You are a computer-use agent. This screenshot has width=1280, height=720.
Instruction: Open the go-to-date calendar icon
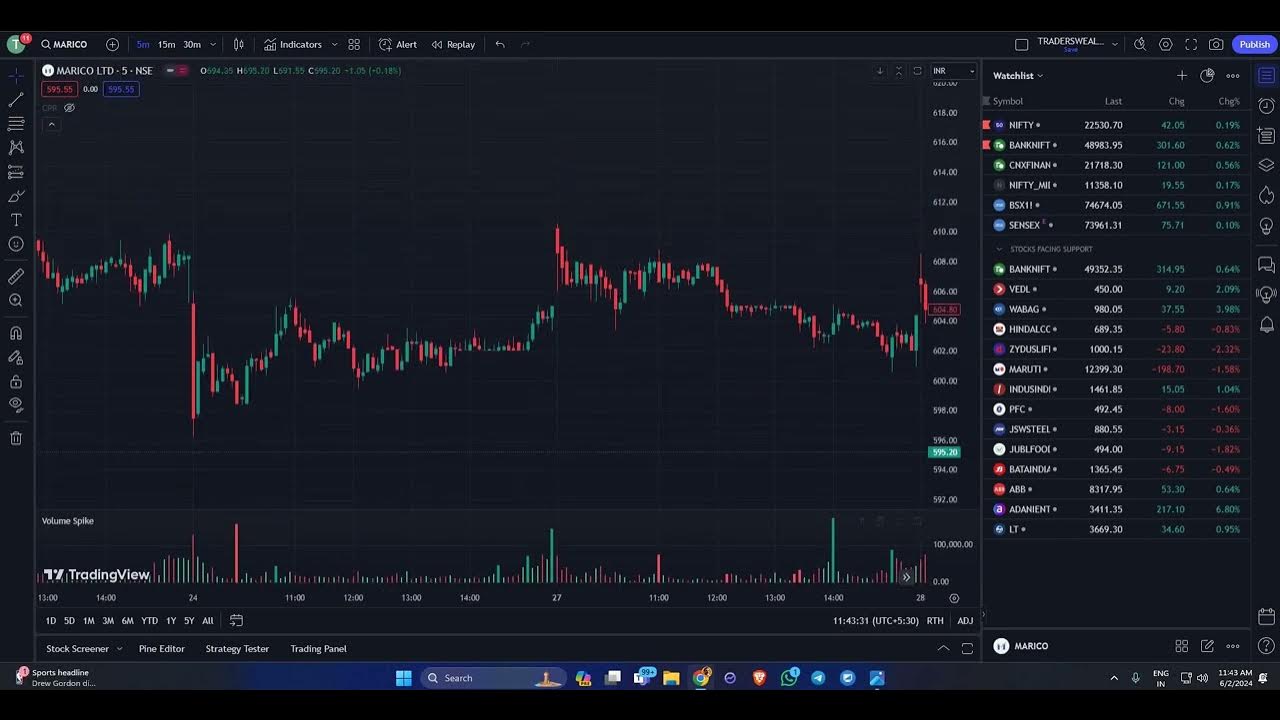(236, 621)
